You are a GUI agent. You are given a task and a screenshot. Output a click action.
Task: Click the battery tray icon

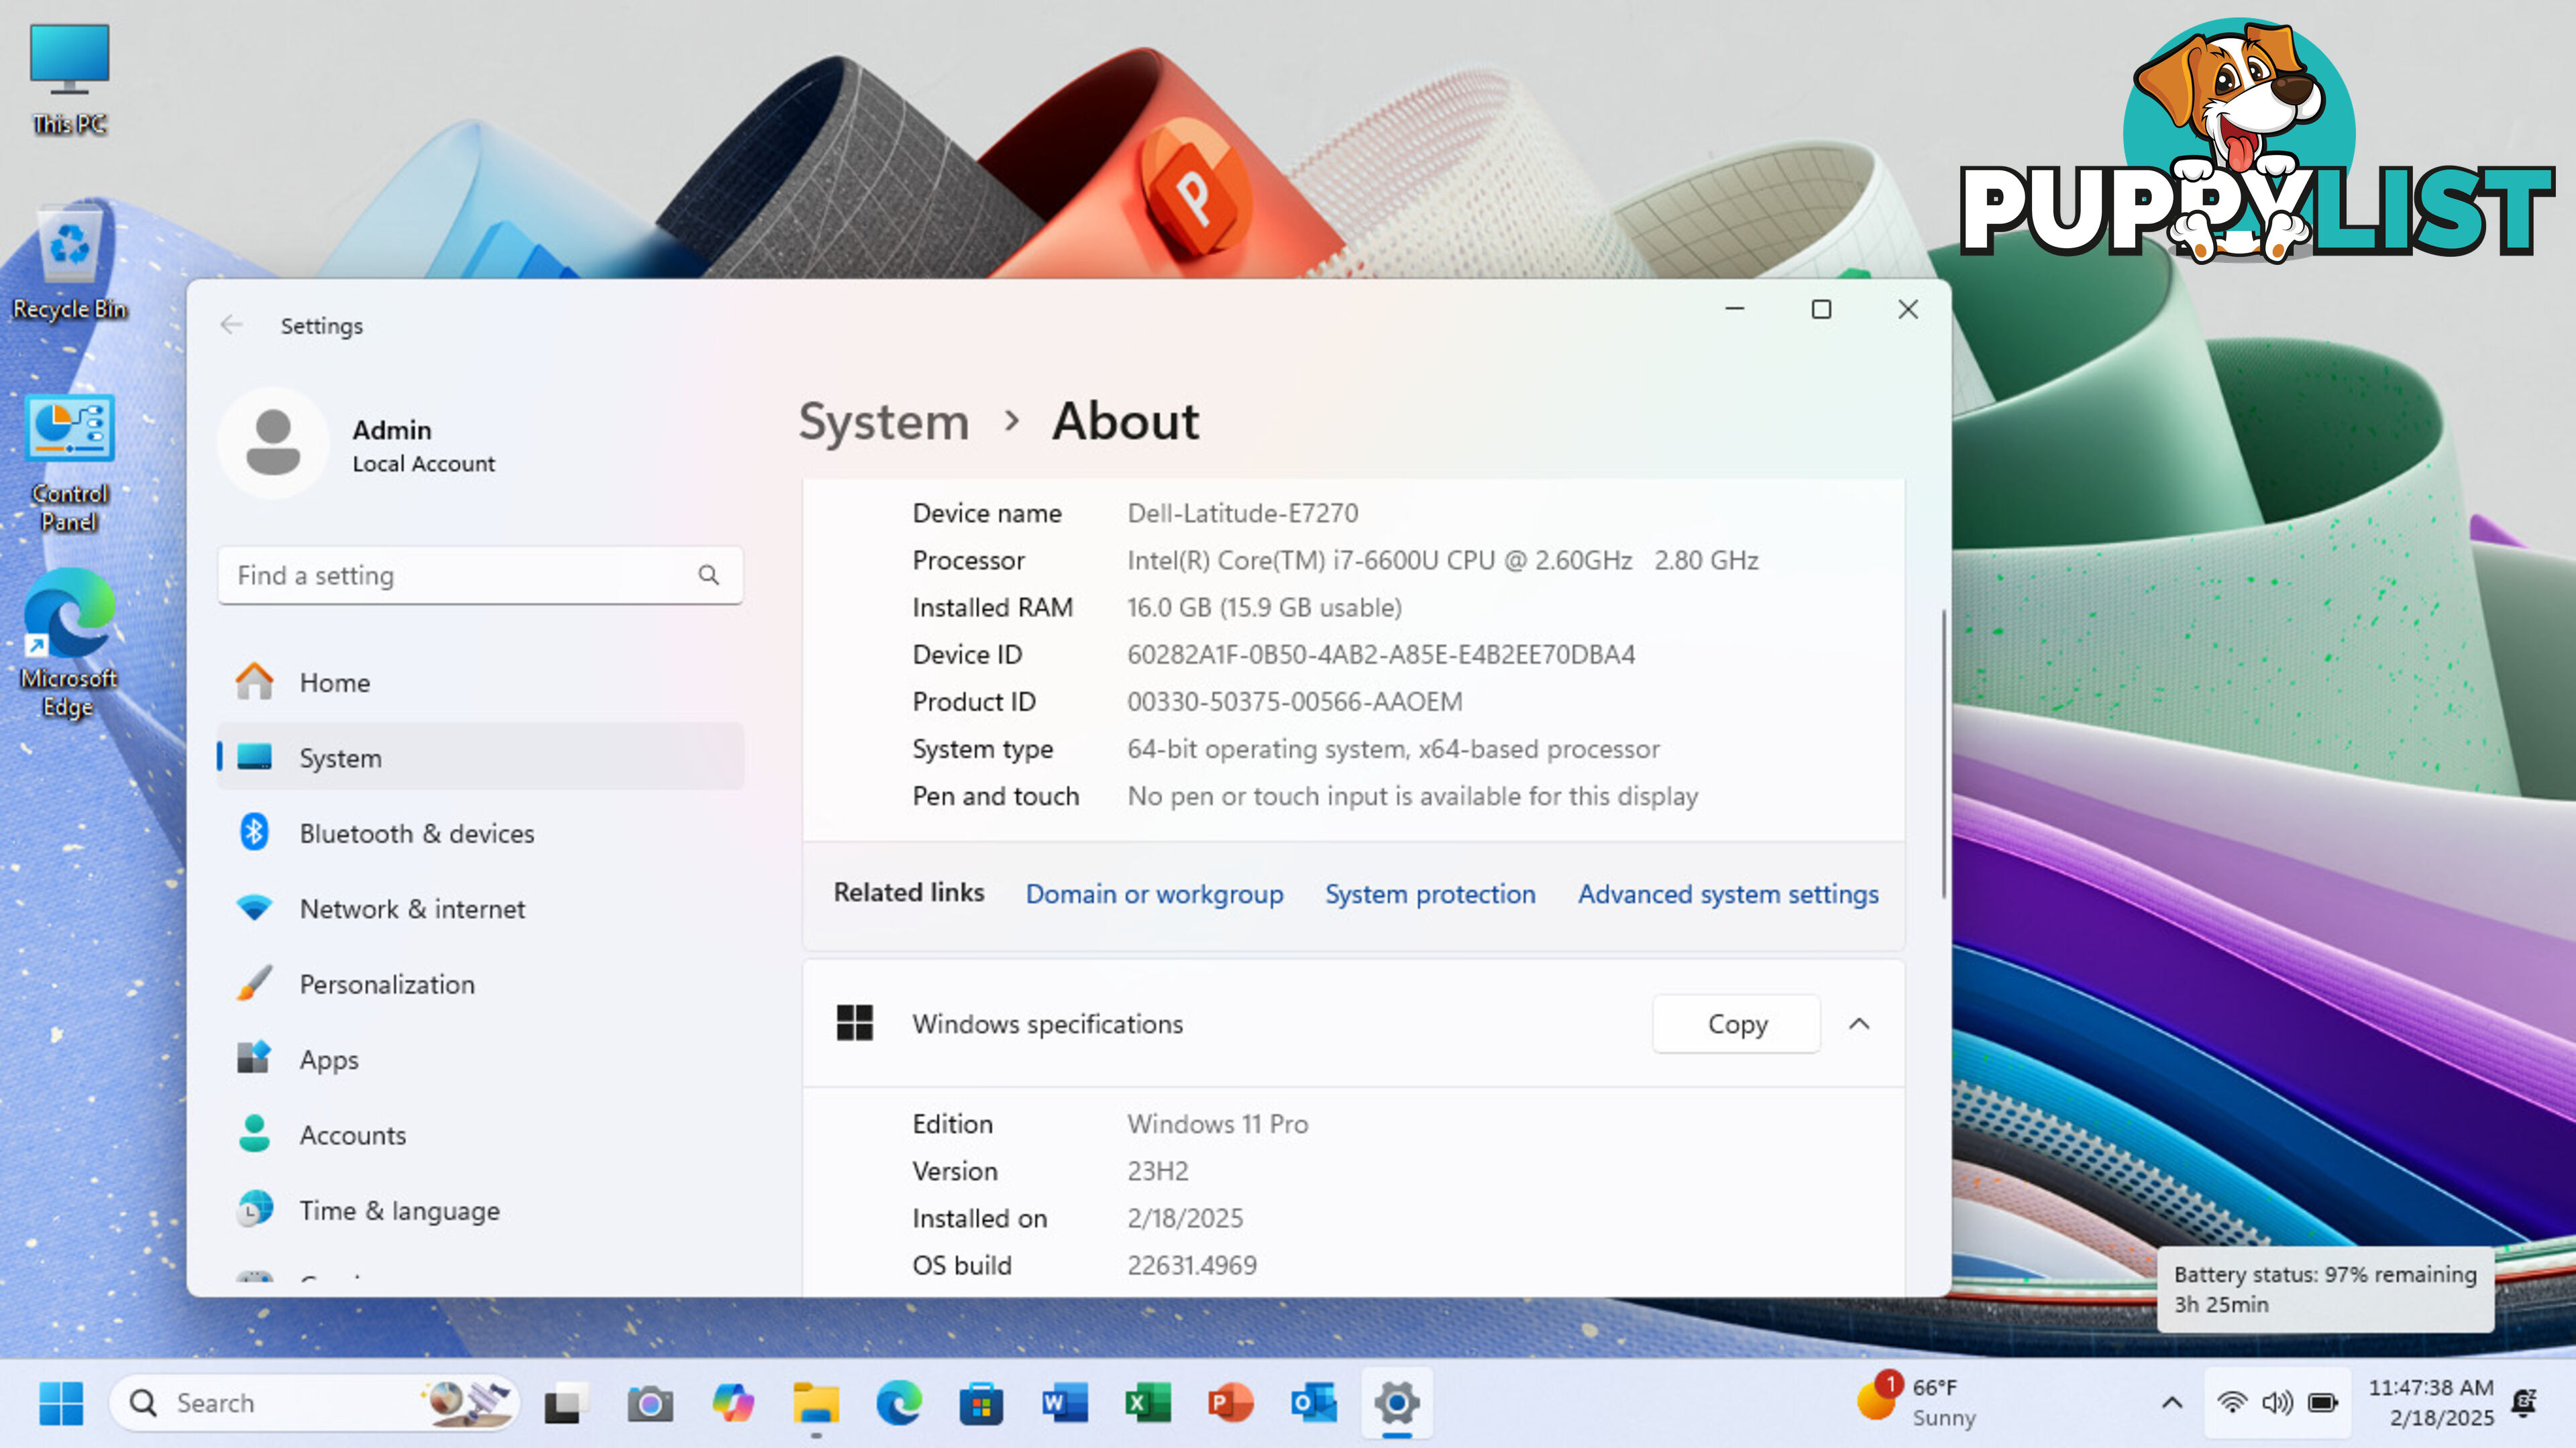2322,1402
